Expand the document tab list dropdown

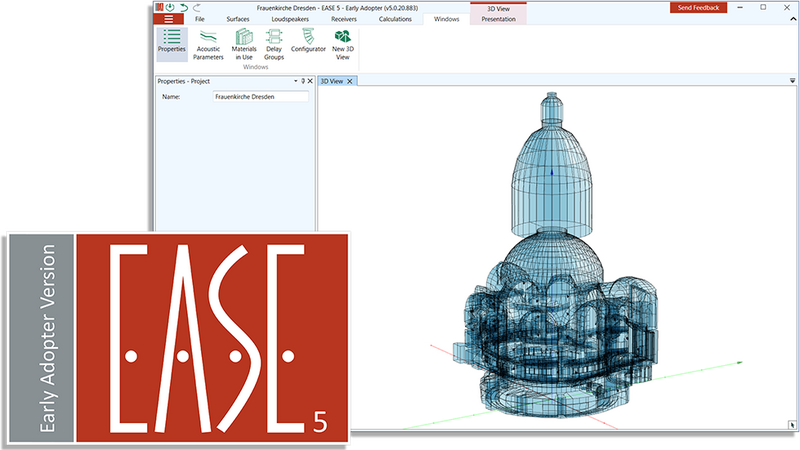(x=792, y=81)
